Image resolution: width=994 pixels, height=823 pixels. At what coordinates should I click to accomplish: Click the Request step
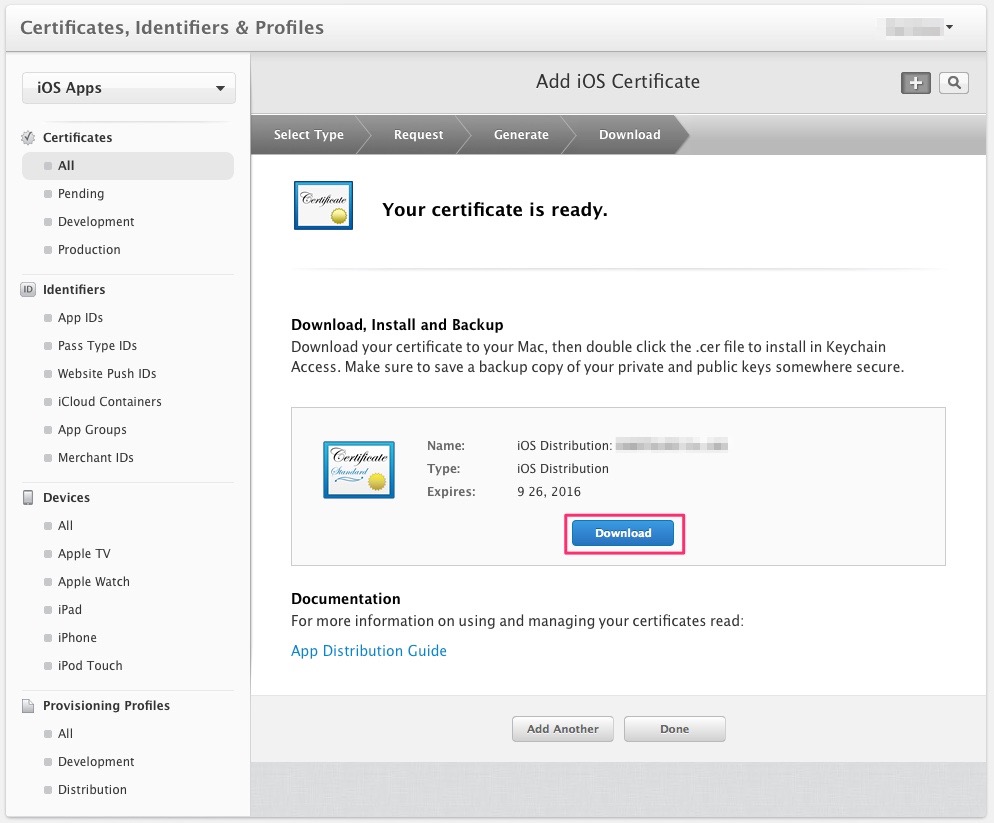(x=418, y=134)
